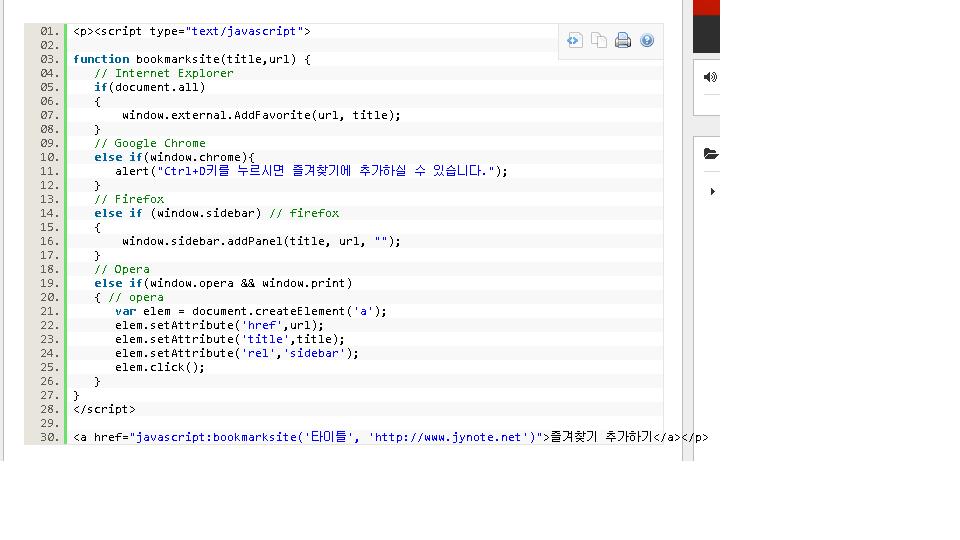Expand the right arrow in sidebar
The height and width of the screenshot is (540, 960).
712,192
